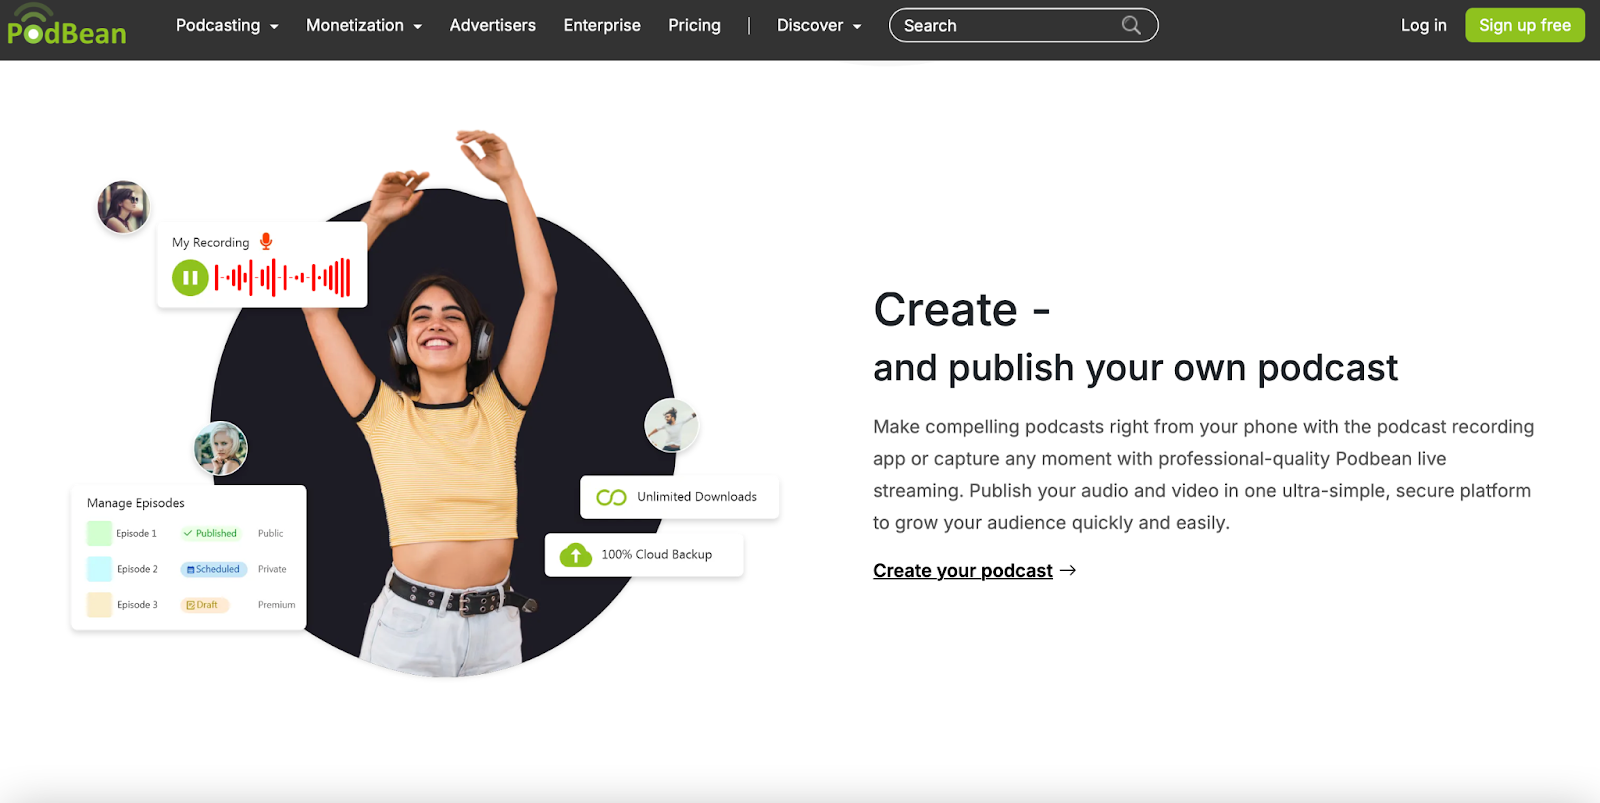This screenshot has height=803, width=1600.
Task: Click the Private visibility label
Action: pos(272,569)
